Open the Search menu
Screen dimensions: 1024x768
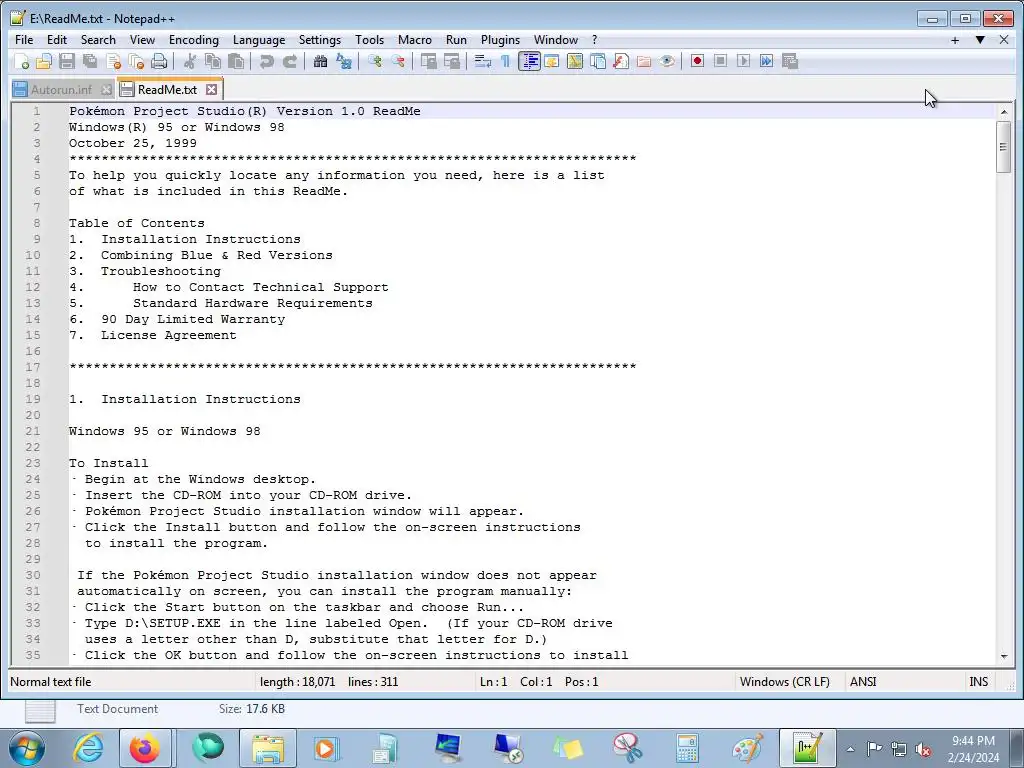[x=98, y=40]
